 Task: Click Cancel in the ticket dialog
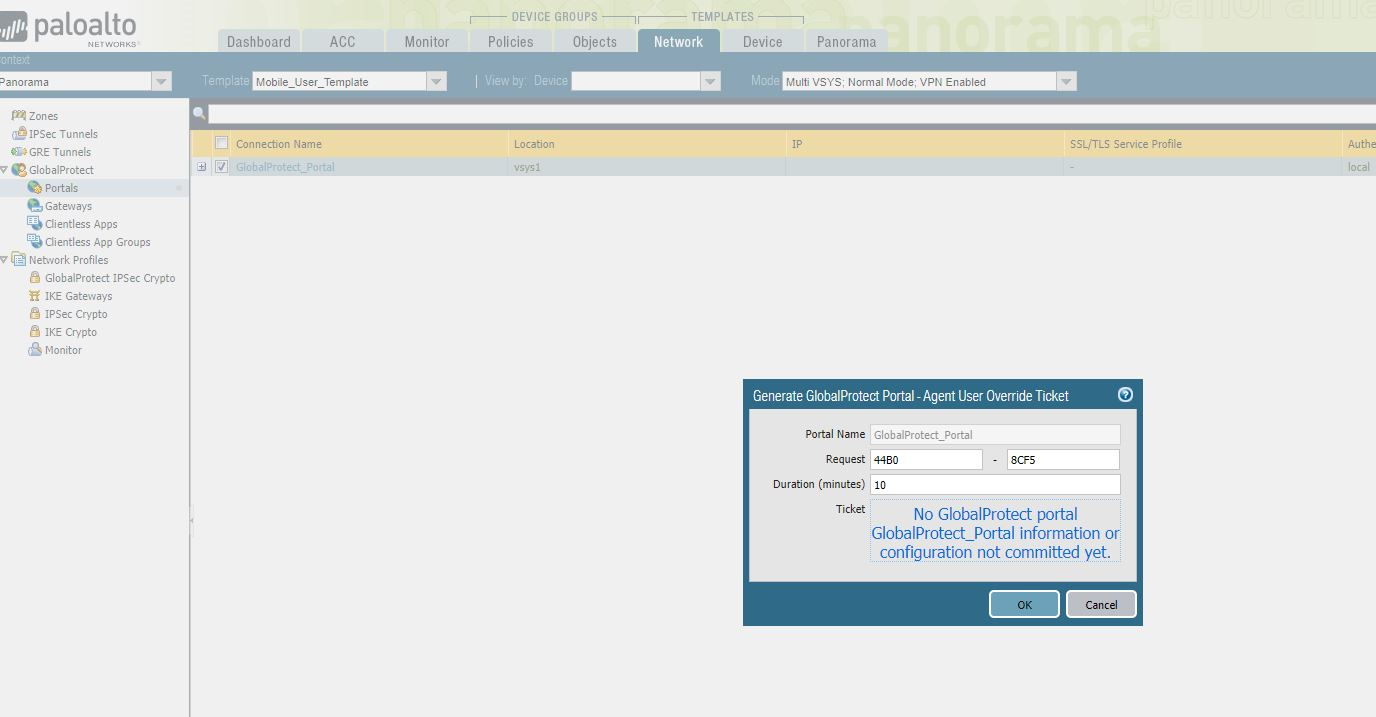pyautogui.click(x=1101, y=604)
